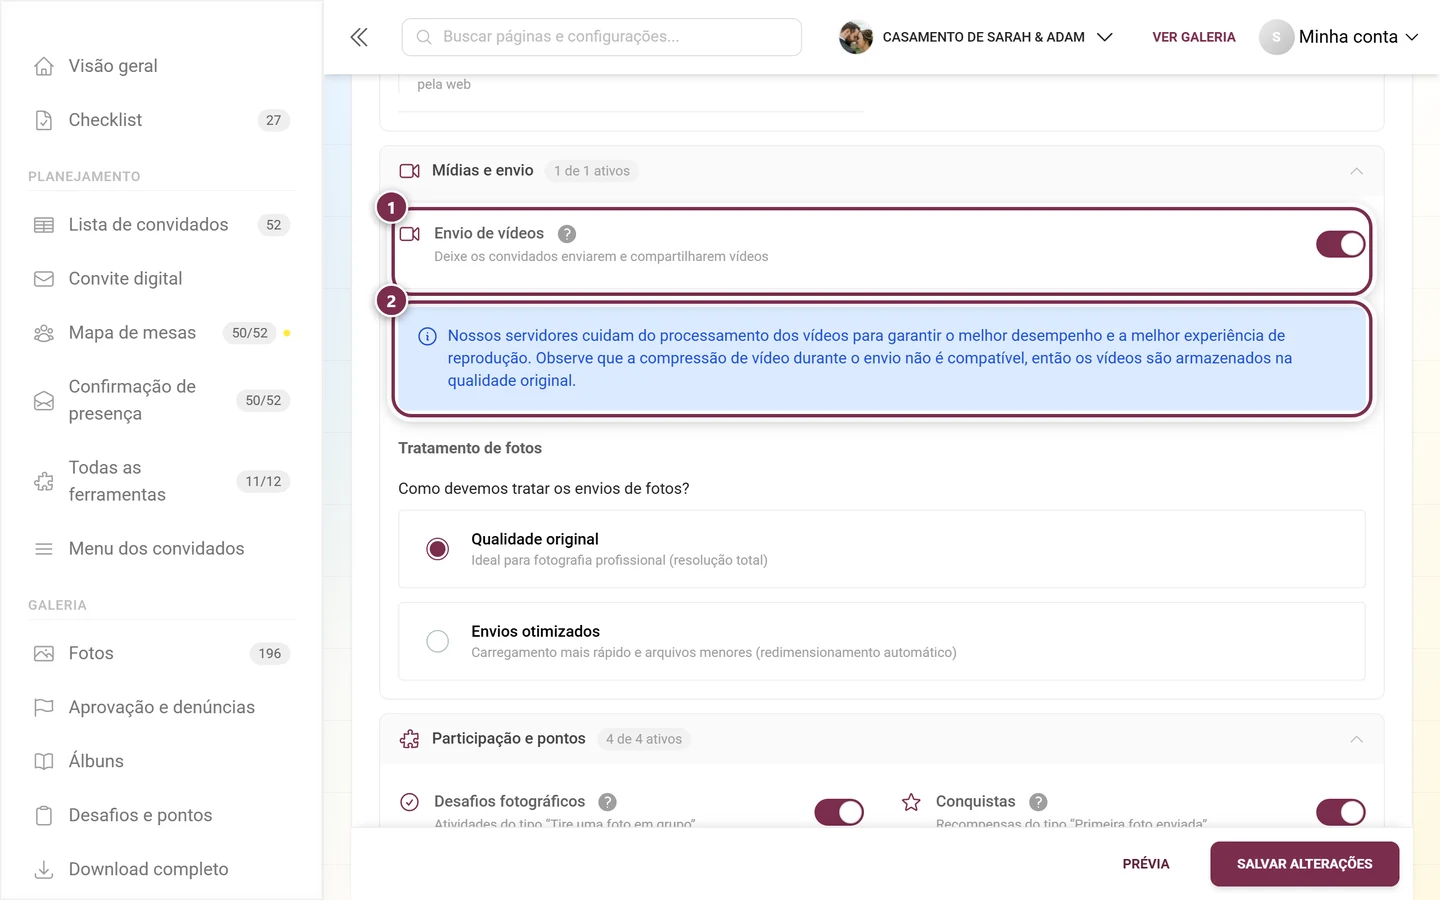Click the Prévia button
Image resolution: width=1440 pixels, height=900 pixels.
point(1146,864)
